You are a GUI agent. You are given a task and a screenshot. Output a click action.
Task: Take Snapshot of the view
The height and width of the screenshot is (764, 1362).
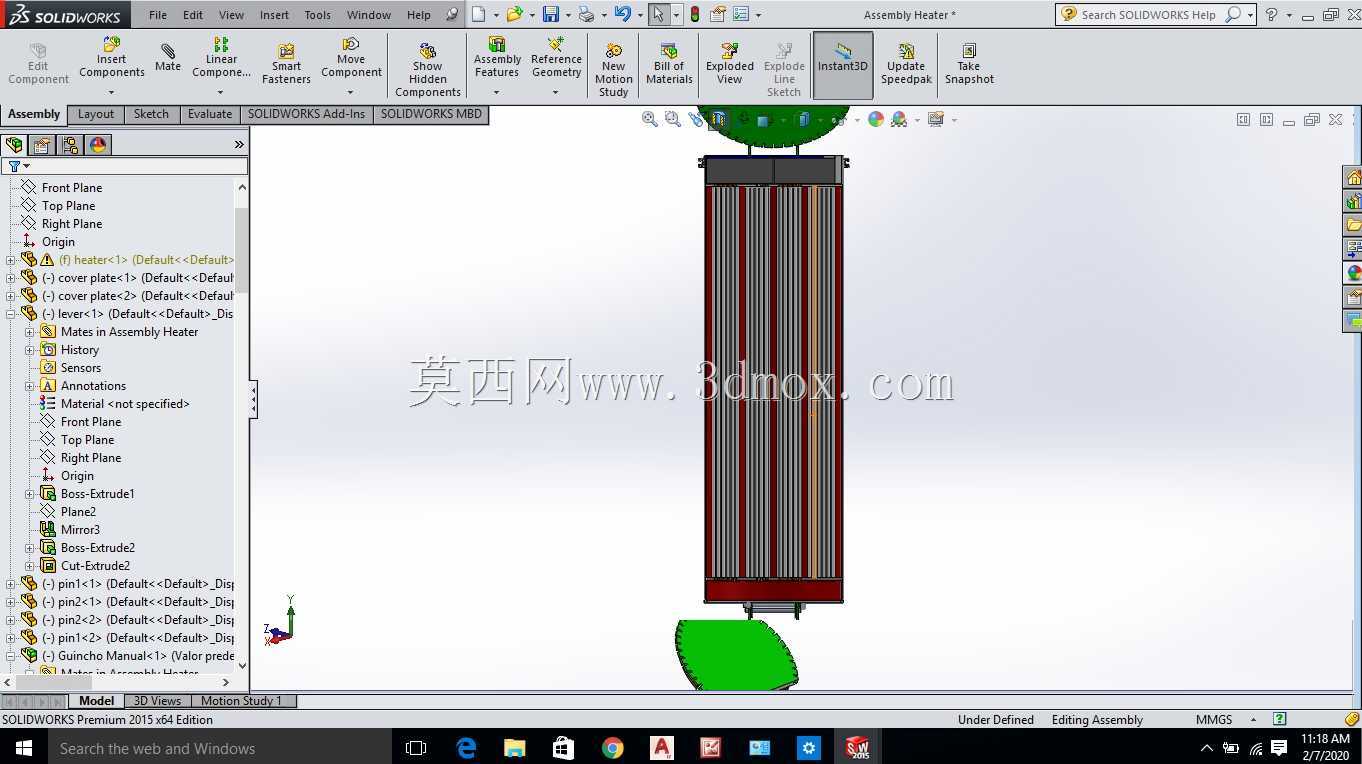pos(969,65)
